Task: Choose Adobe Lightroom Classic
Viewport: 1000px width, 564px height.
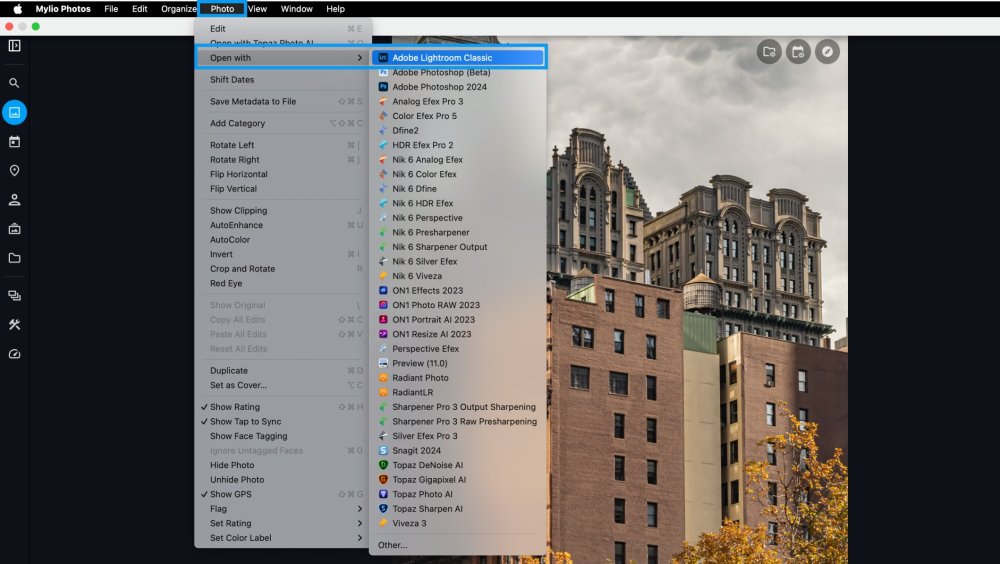Action: pyautogui.click(x=458, y=57)
